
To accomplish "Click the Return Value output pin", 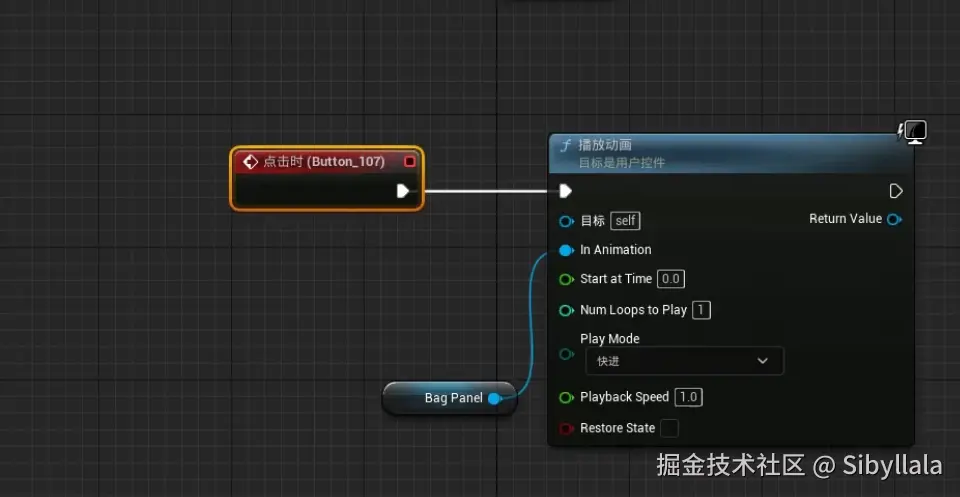I will 894,219.
